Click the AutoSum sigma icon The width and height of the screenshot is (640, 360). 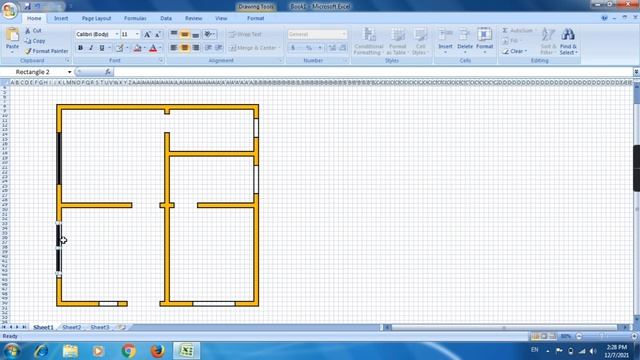pyautogui.click(x=505, y=31)
